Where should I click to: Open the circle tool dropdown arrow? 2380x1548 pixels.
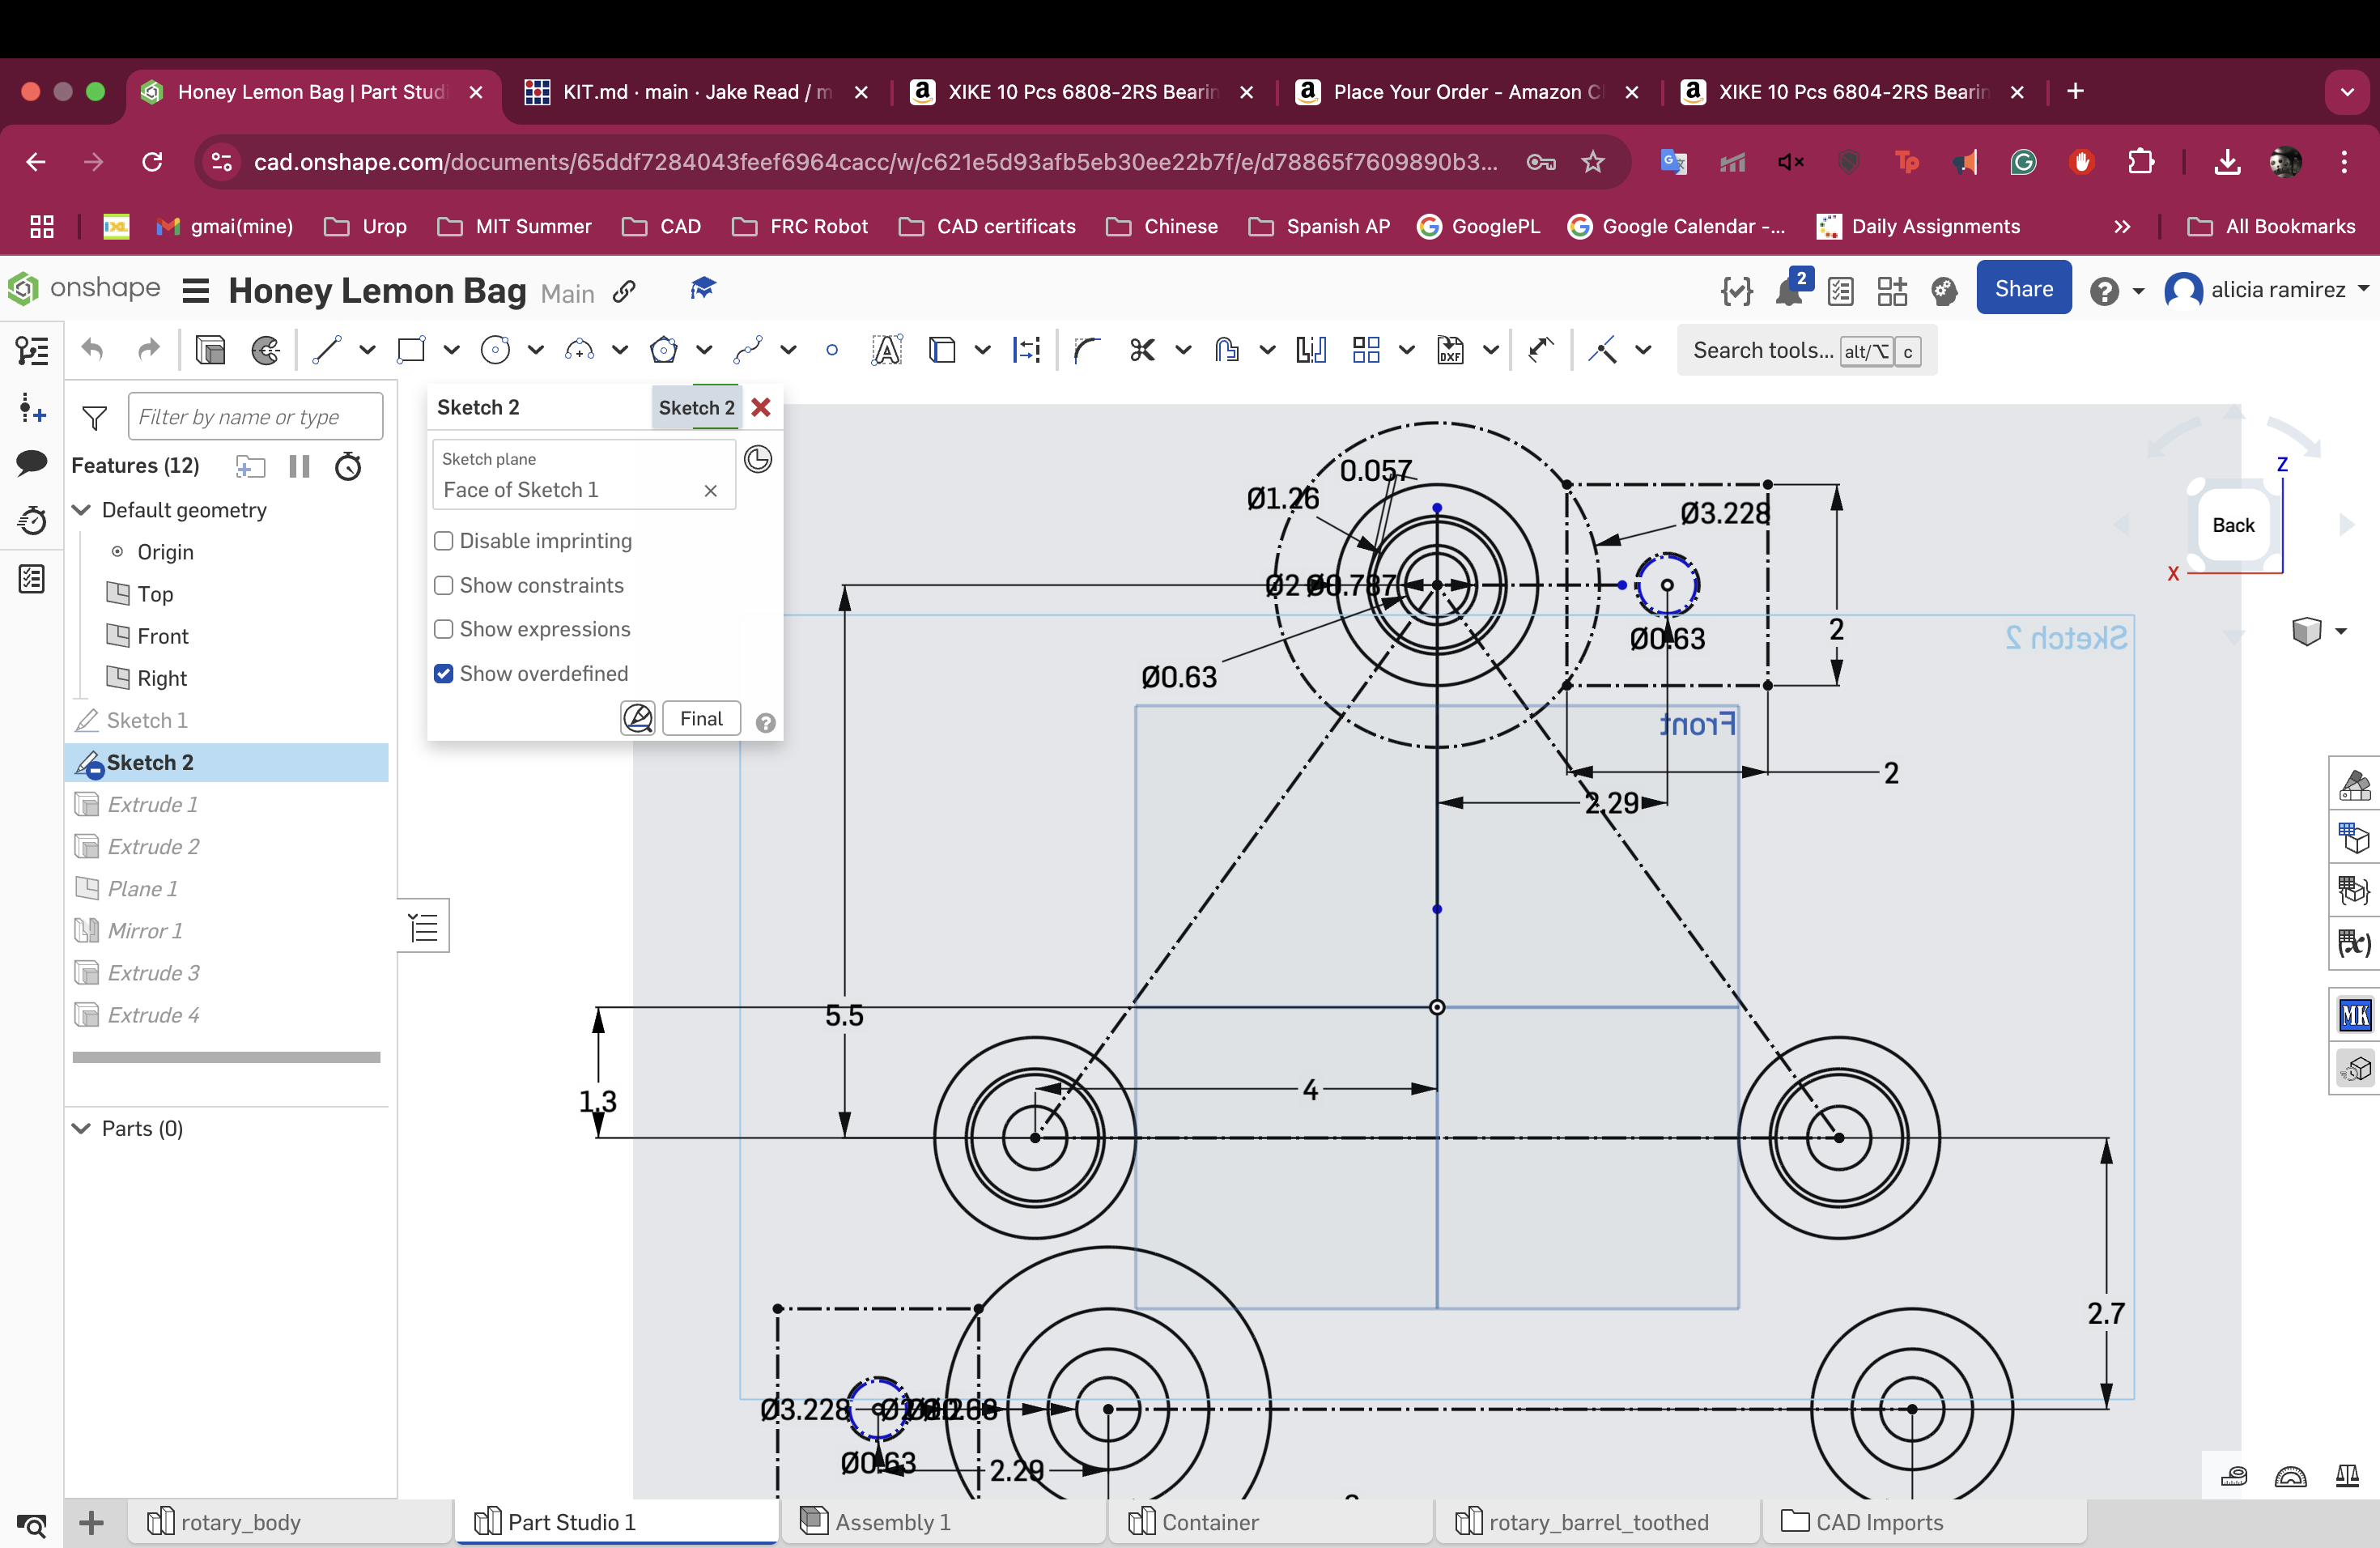[x=535, y=350]
